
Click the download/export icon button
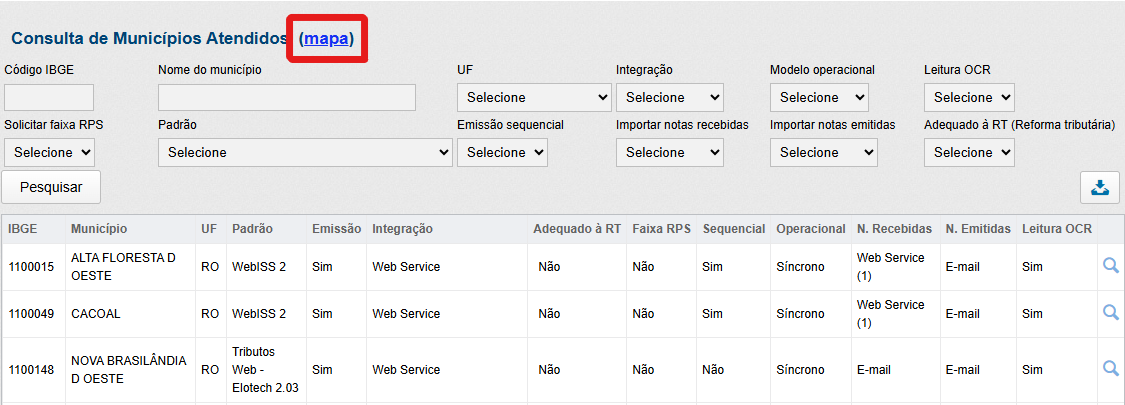click(x=1100, y=187)
